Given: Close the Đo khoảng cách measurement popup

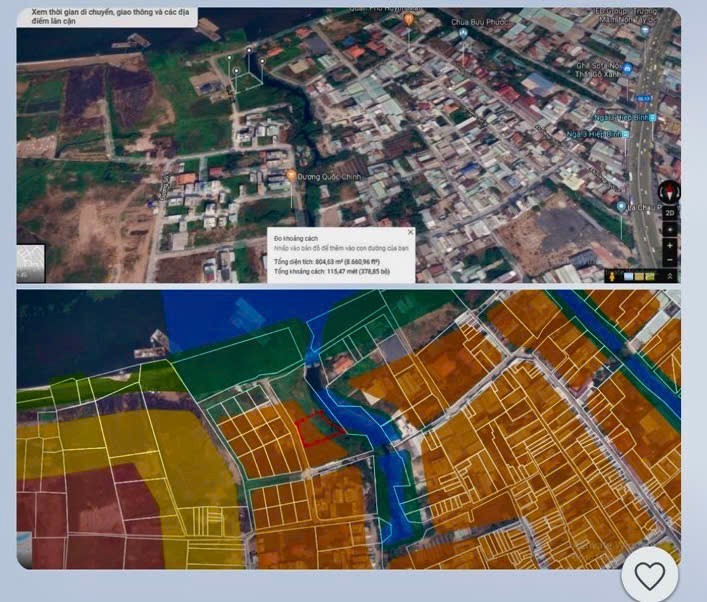Looking at the screenshot, I should click(x=410, y=232).
